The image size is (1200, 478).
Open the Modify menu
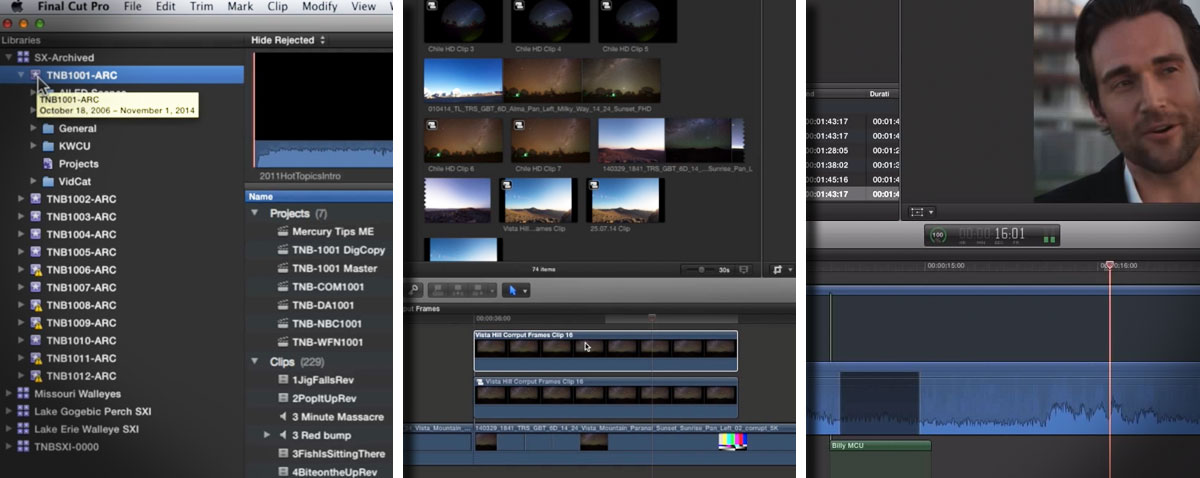320,7
